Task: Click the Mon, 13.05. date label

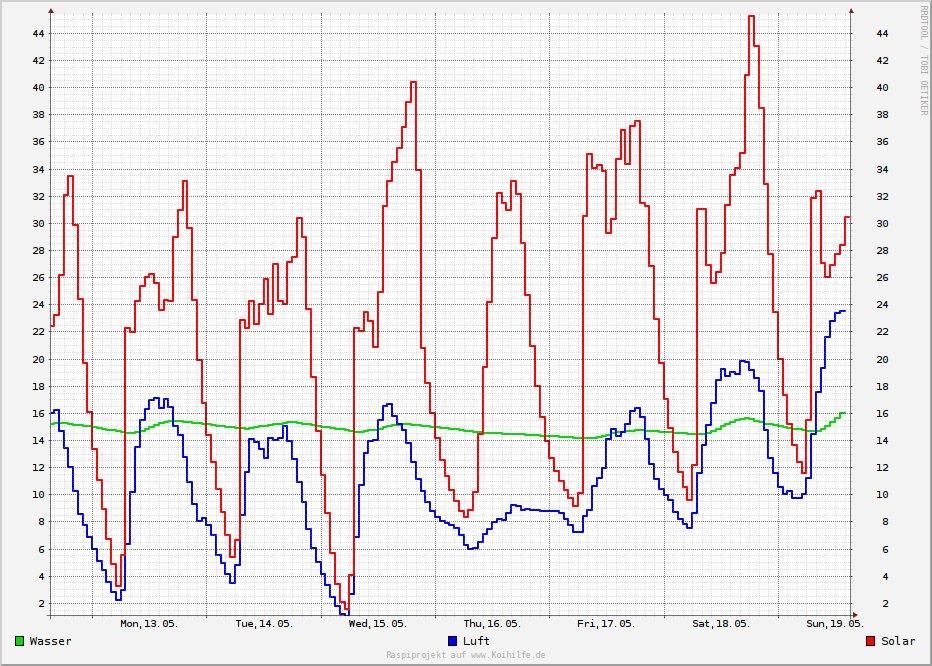Action: pos(149,623)
